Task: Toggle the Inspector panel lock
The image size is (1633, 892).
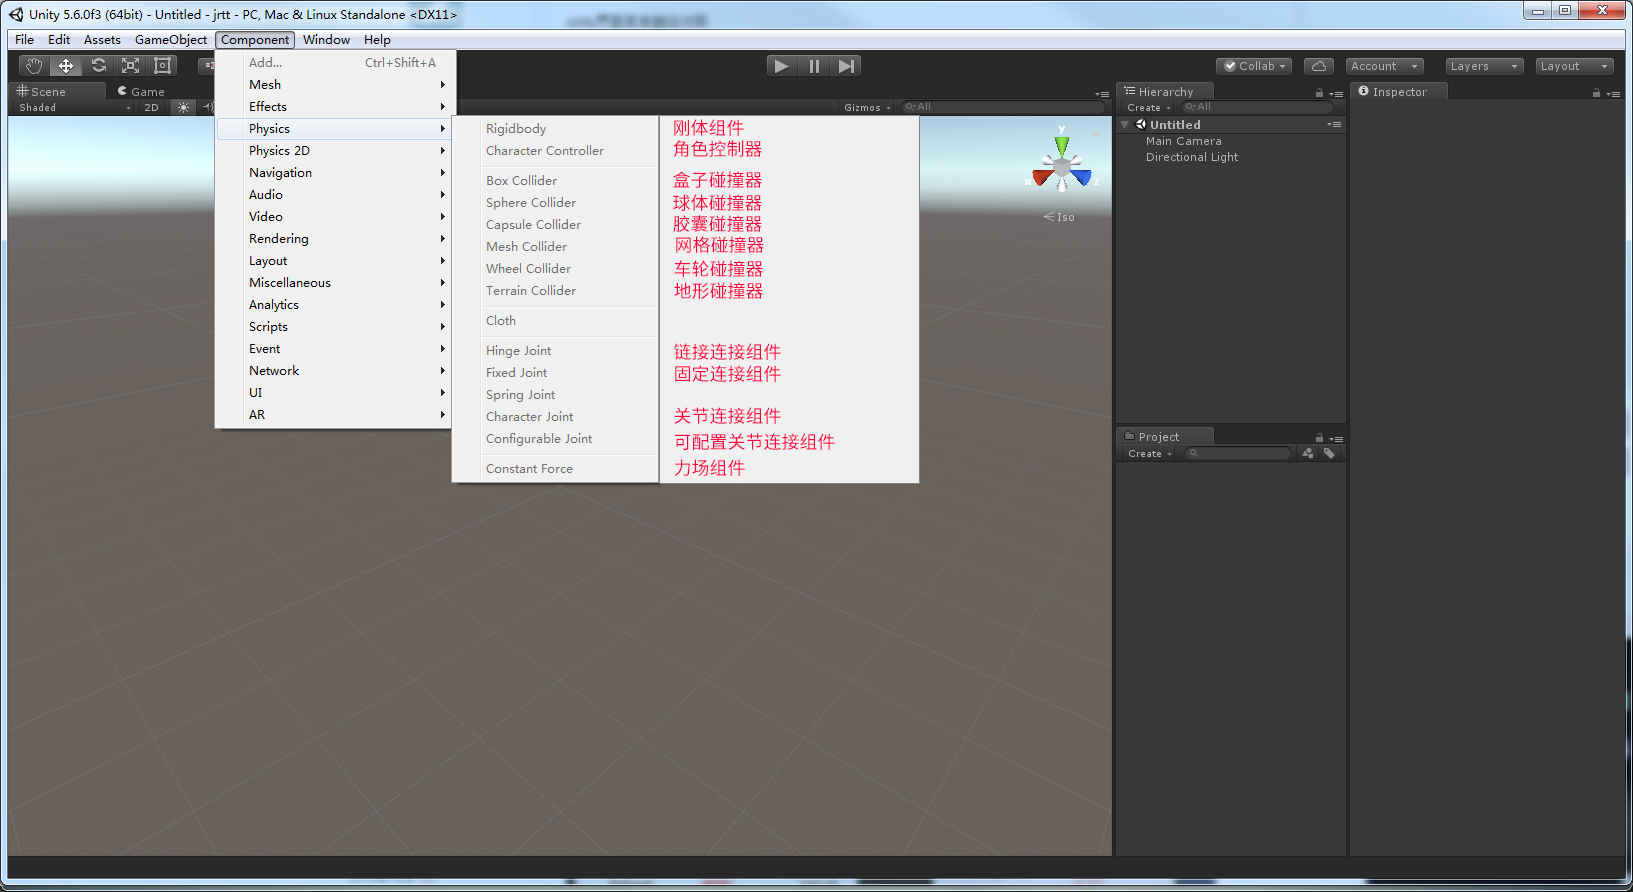Action: coord(1596,93)
